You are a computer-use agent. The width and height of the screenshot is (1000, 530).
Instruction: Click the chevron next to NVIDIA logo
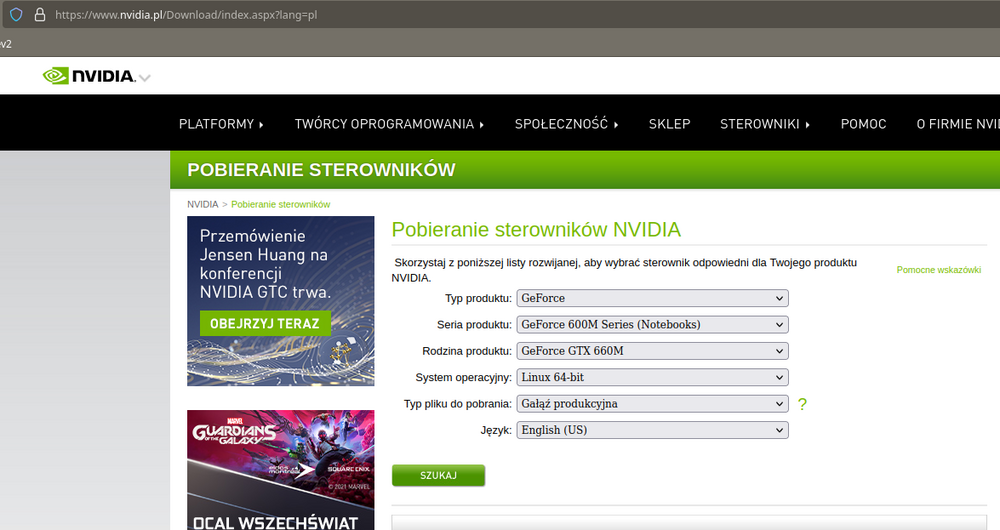[x=145, y=78]
